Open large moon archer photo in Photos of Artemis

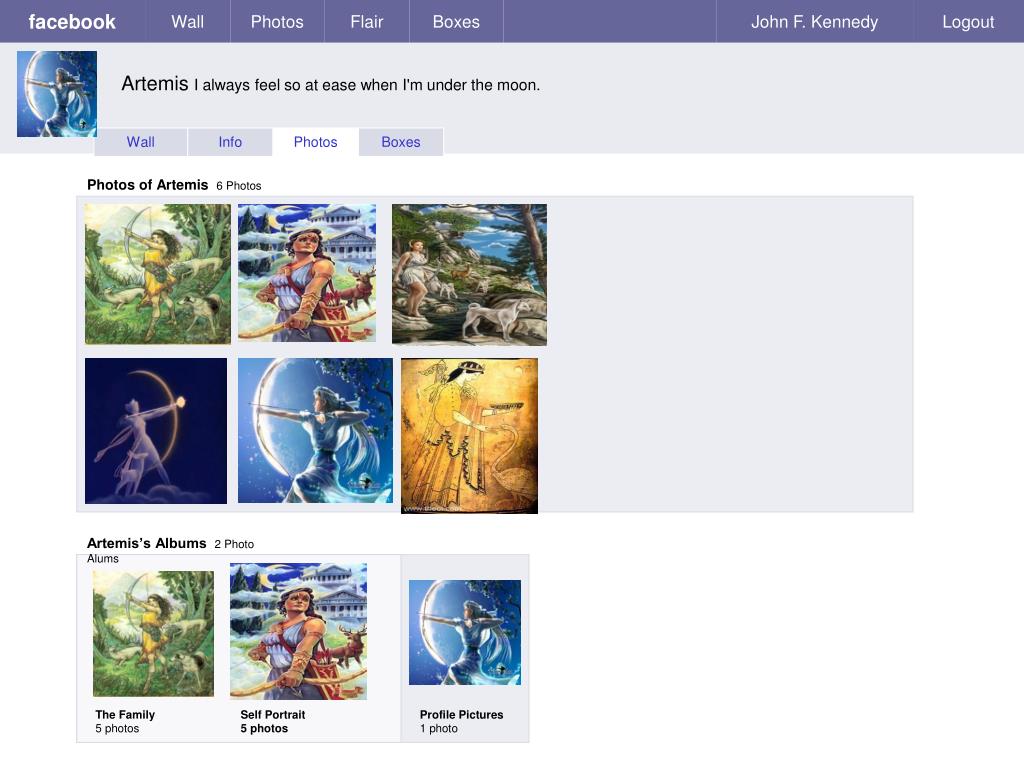(315, 430)
